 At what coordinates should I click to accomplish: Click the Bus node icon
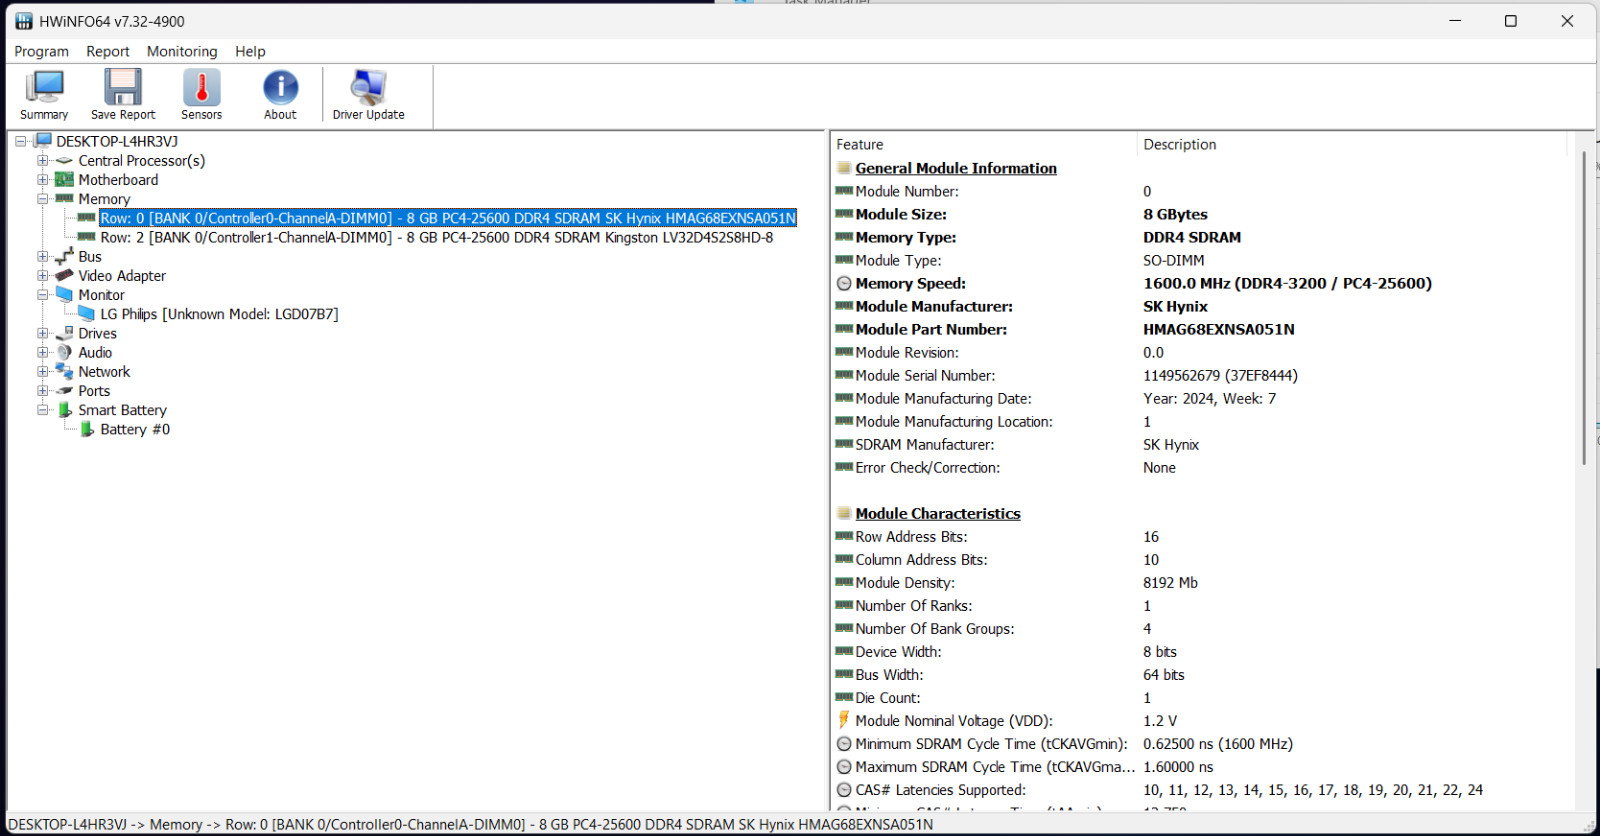[64, 256]
